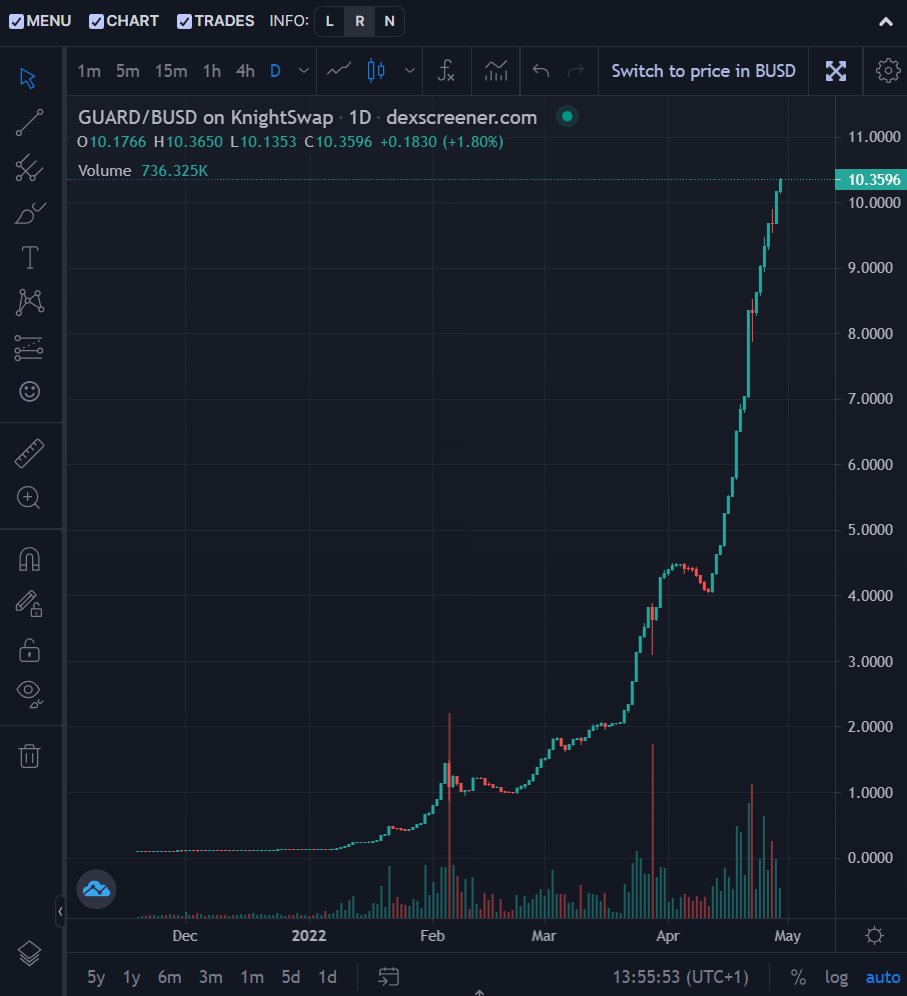Toggle stay in drawing mode
Screen dimensions: 907x996
(x=29, y=603)
